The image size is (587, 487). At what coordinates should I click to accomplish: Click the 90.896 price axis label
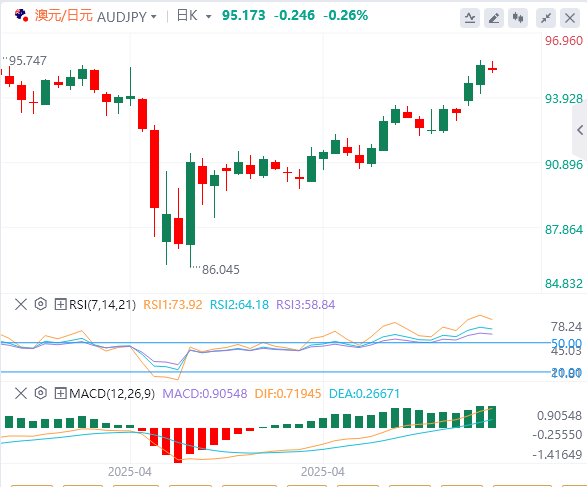564,165
